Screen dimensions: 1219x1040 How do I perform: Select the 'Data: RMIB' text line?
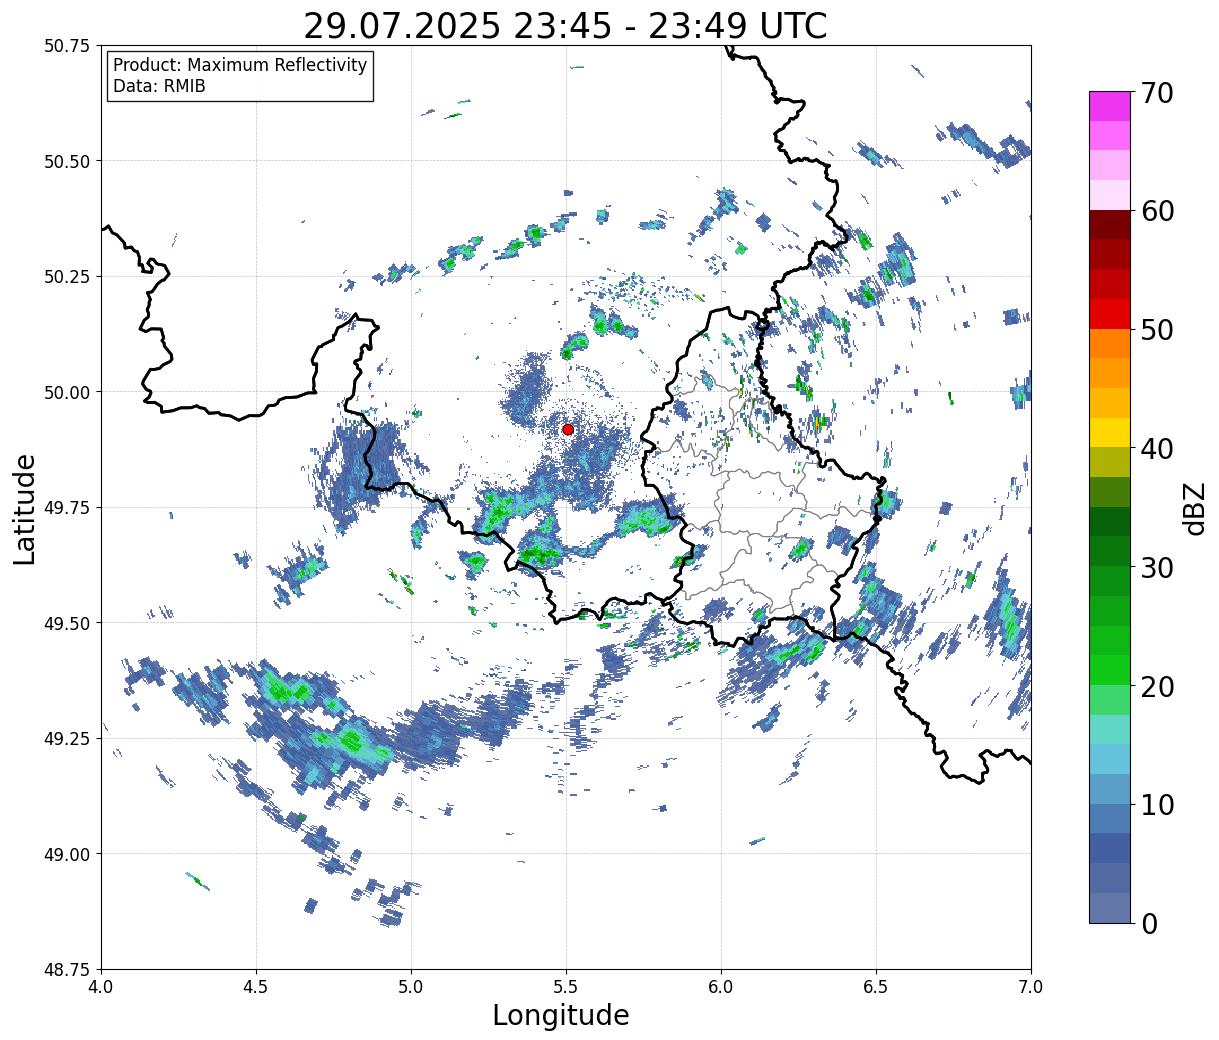coord(159,87)
